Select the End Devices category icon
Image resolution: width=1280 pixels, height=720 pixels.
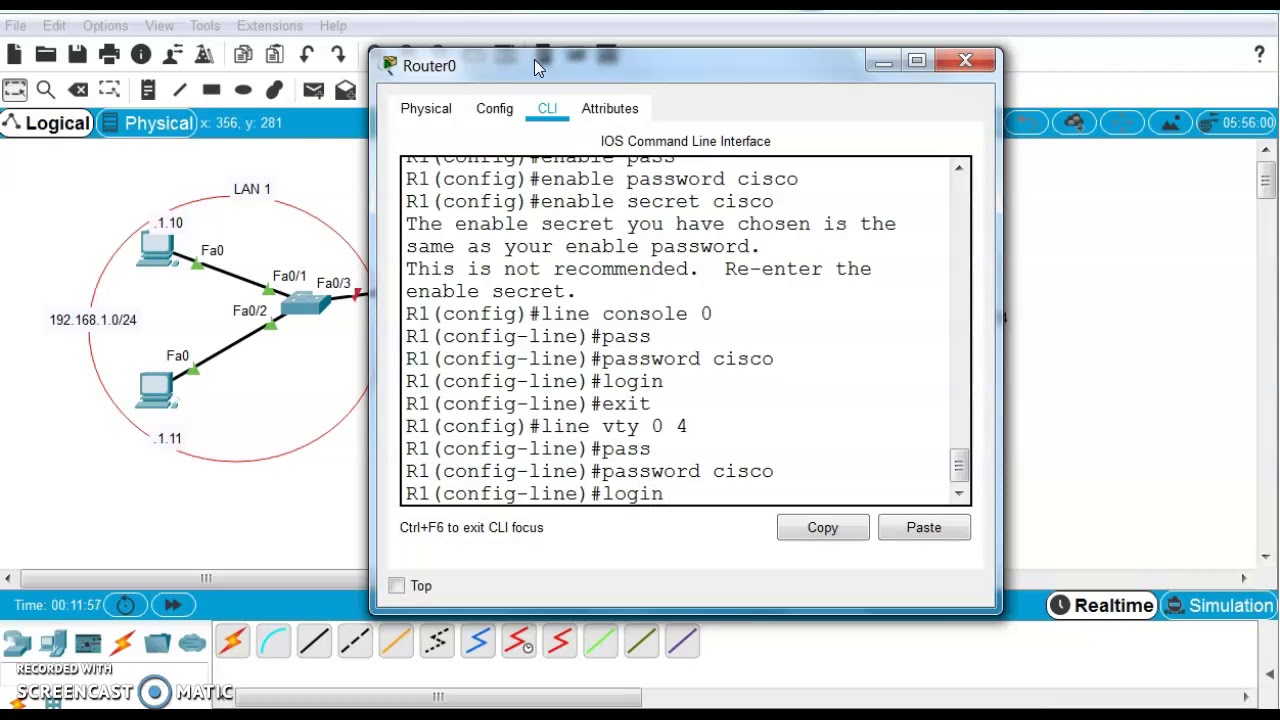(x=53, y=643)
